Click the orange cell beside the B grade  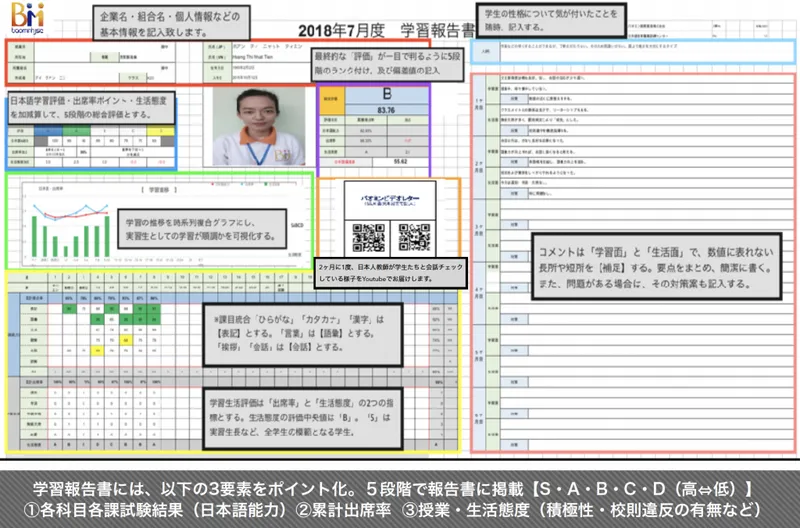(332, 100)
